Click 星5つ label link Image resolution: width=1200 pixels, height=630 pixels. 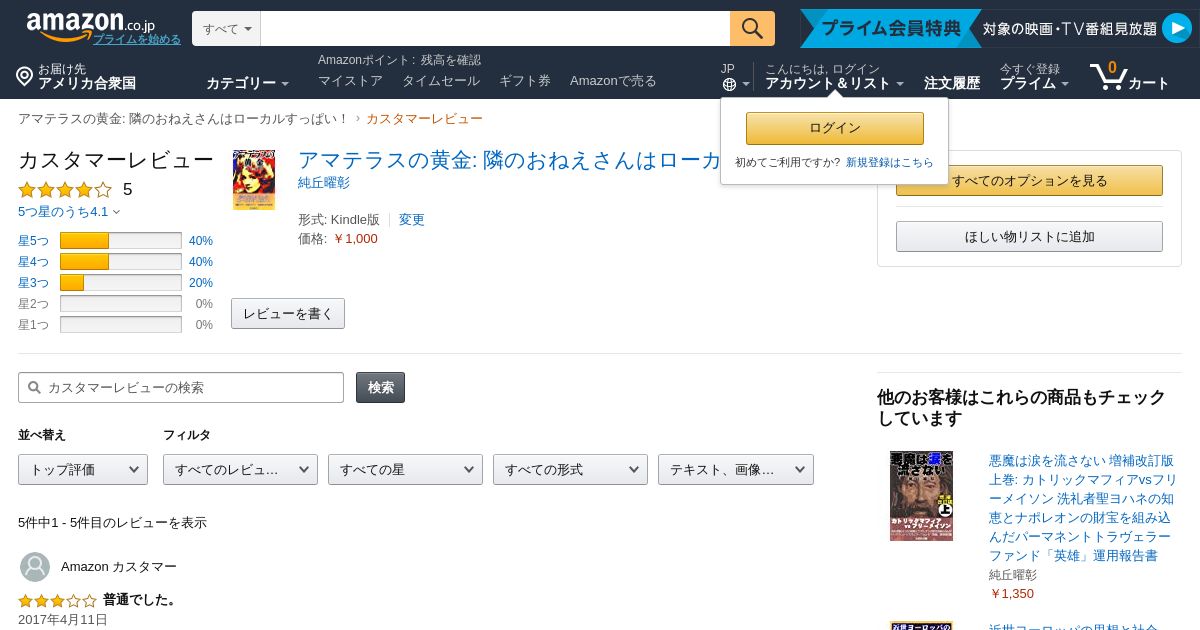(x=33, y=241)
